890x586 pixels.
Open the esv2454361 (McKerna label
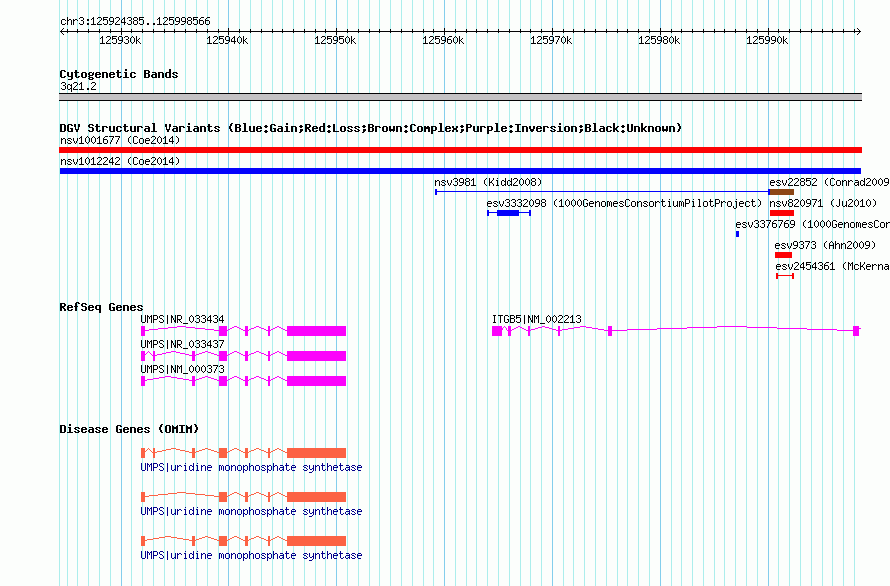(832, 266)
